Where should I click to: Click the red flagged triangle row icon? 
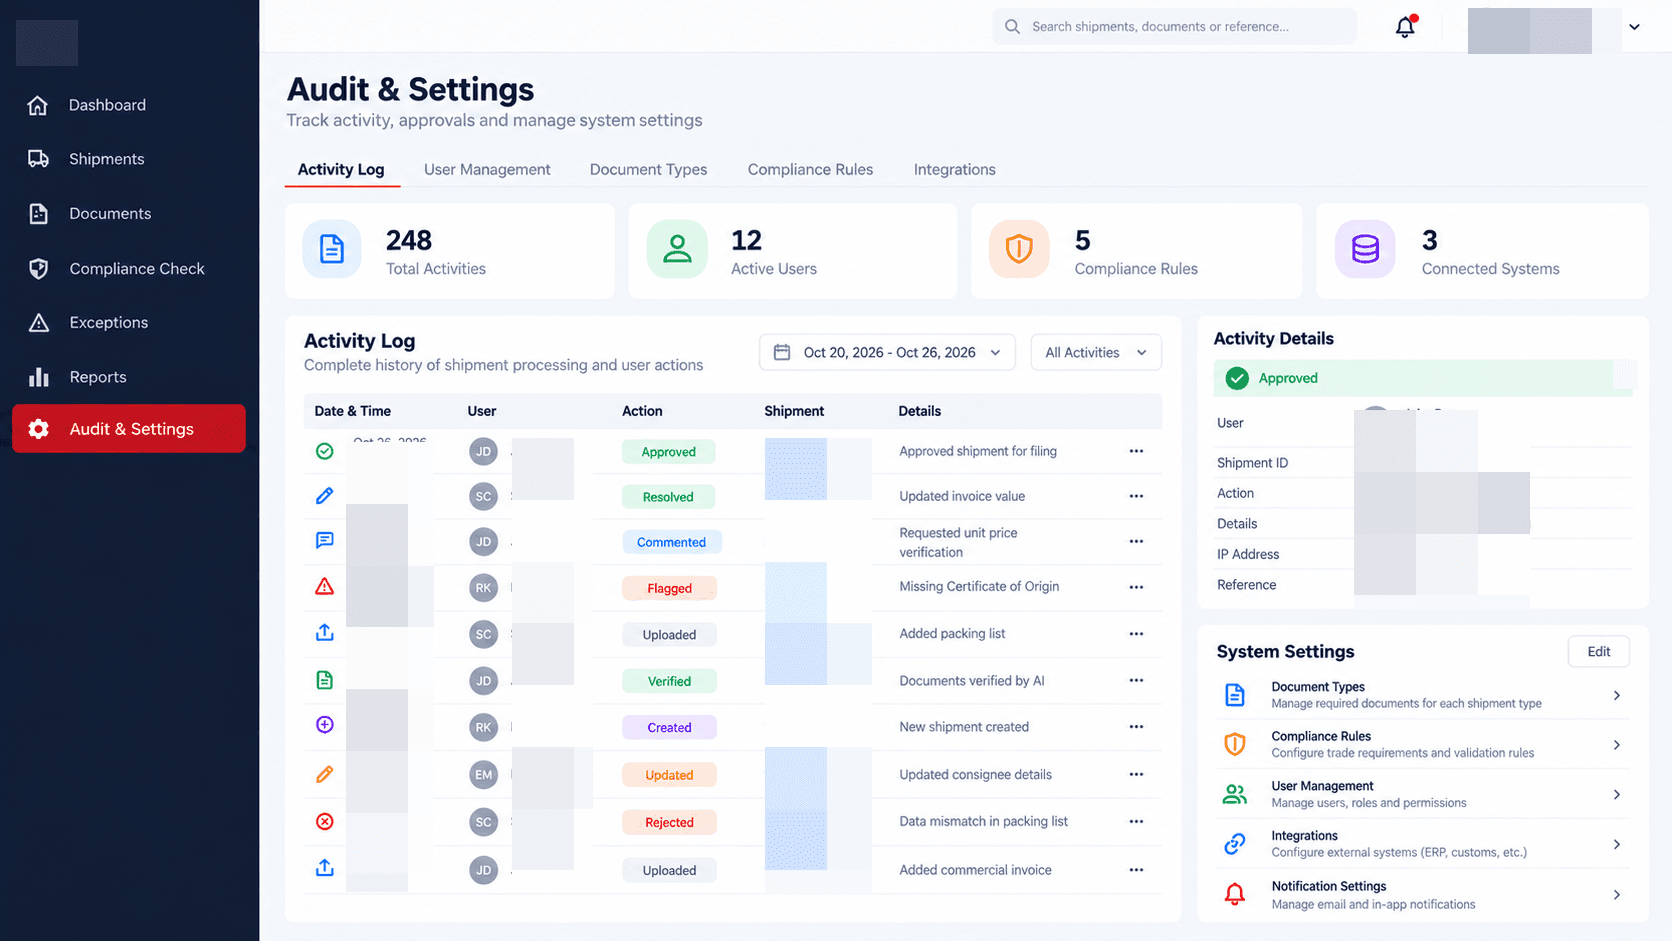click(324, 587)
